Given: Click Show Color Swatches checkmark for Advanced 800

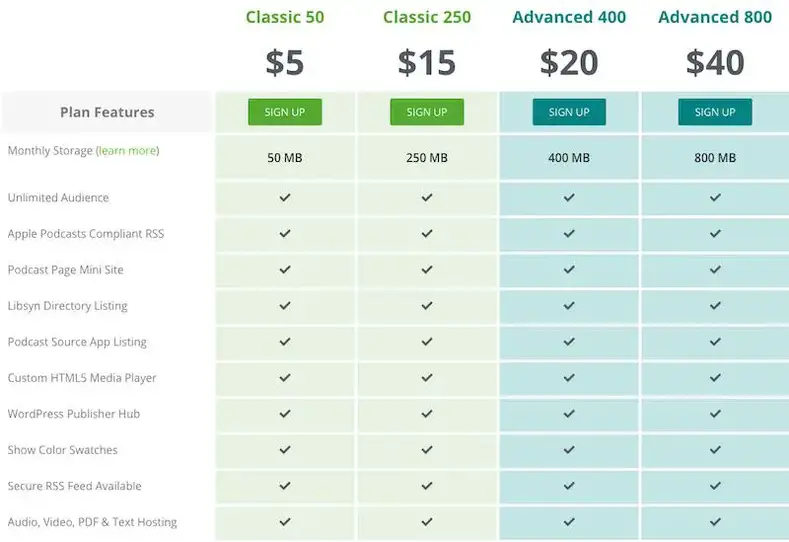Looking at the screenshot, I should tap(715, 450).
